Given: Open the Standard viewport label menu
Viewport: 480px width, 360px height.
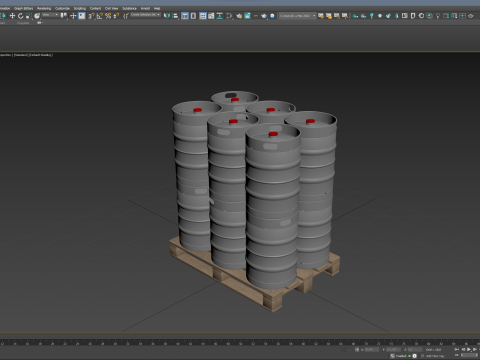Looking at the screenshot, I should pyautogui.click(x=21, y=55).
